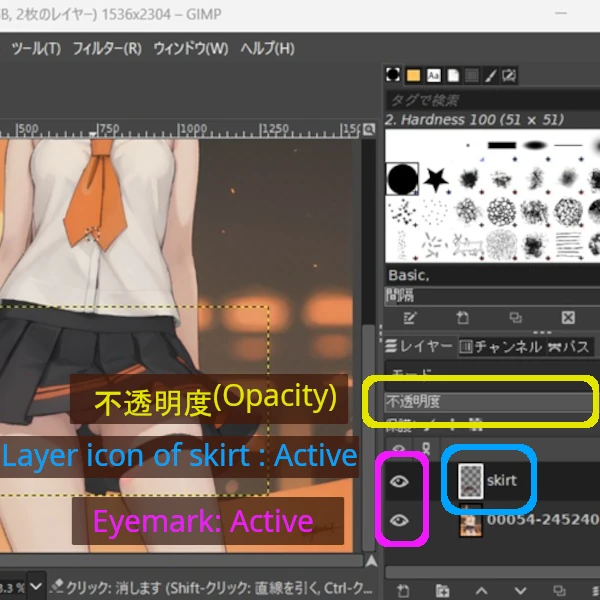Image resolution: width=600 pixels, height=600 pixels.
Task: Open the paintbrush icon dock tab
Action: (491, 75)
